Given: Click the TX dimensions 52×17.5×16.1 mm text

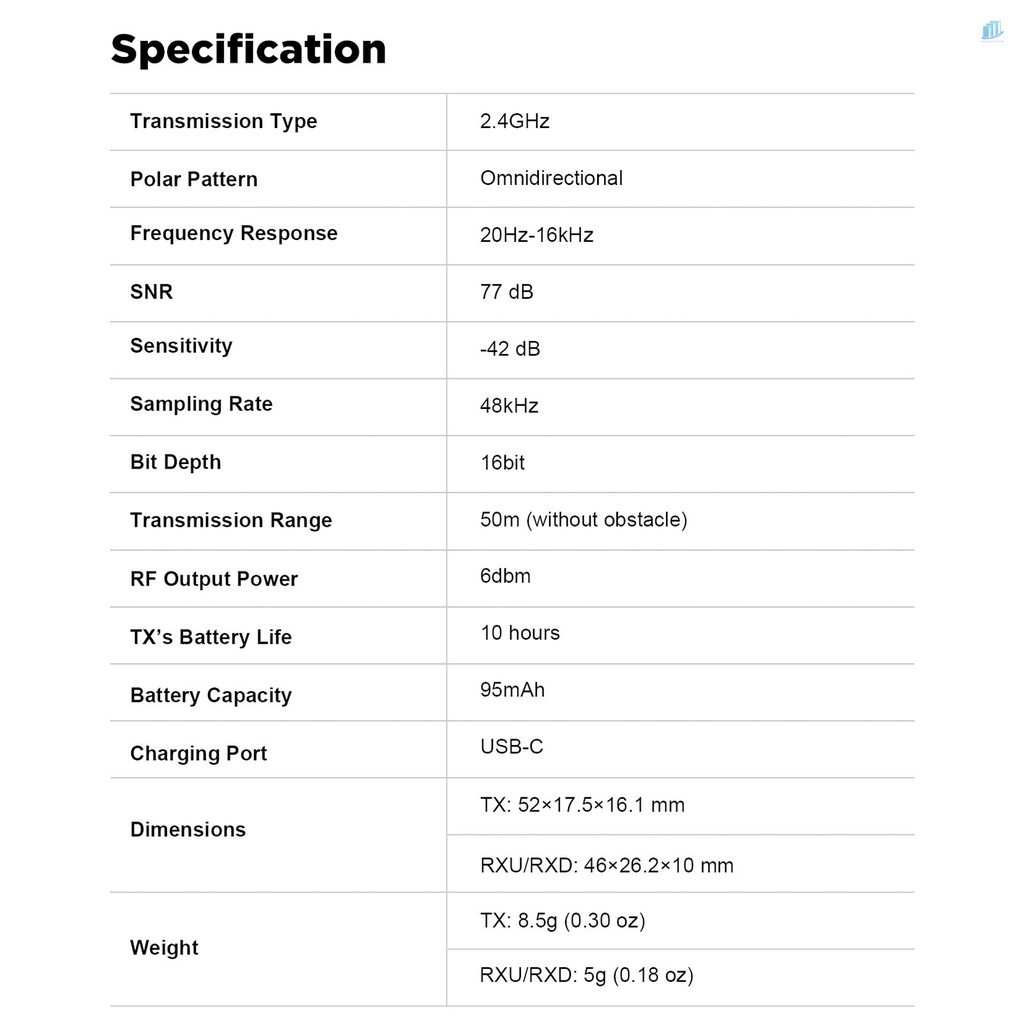Looking at the screenshot, I should coord(582,805).
